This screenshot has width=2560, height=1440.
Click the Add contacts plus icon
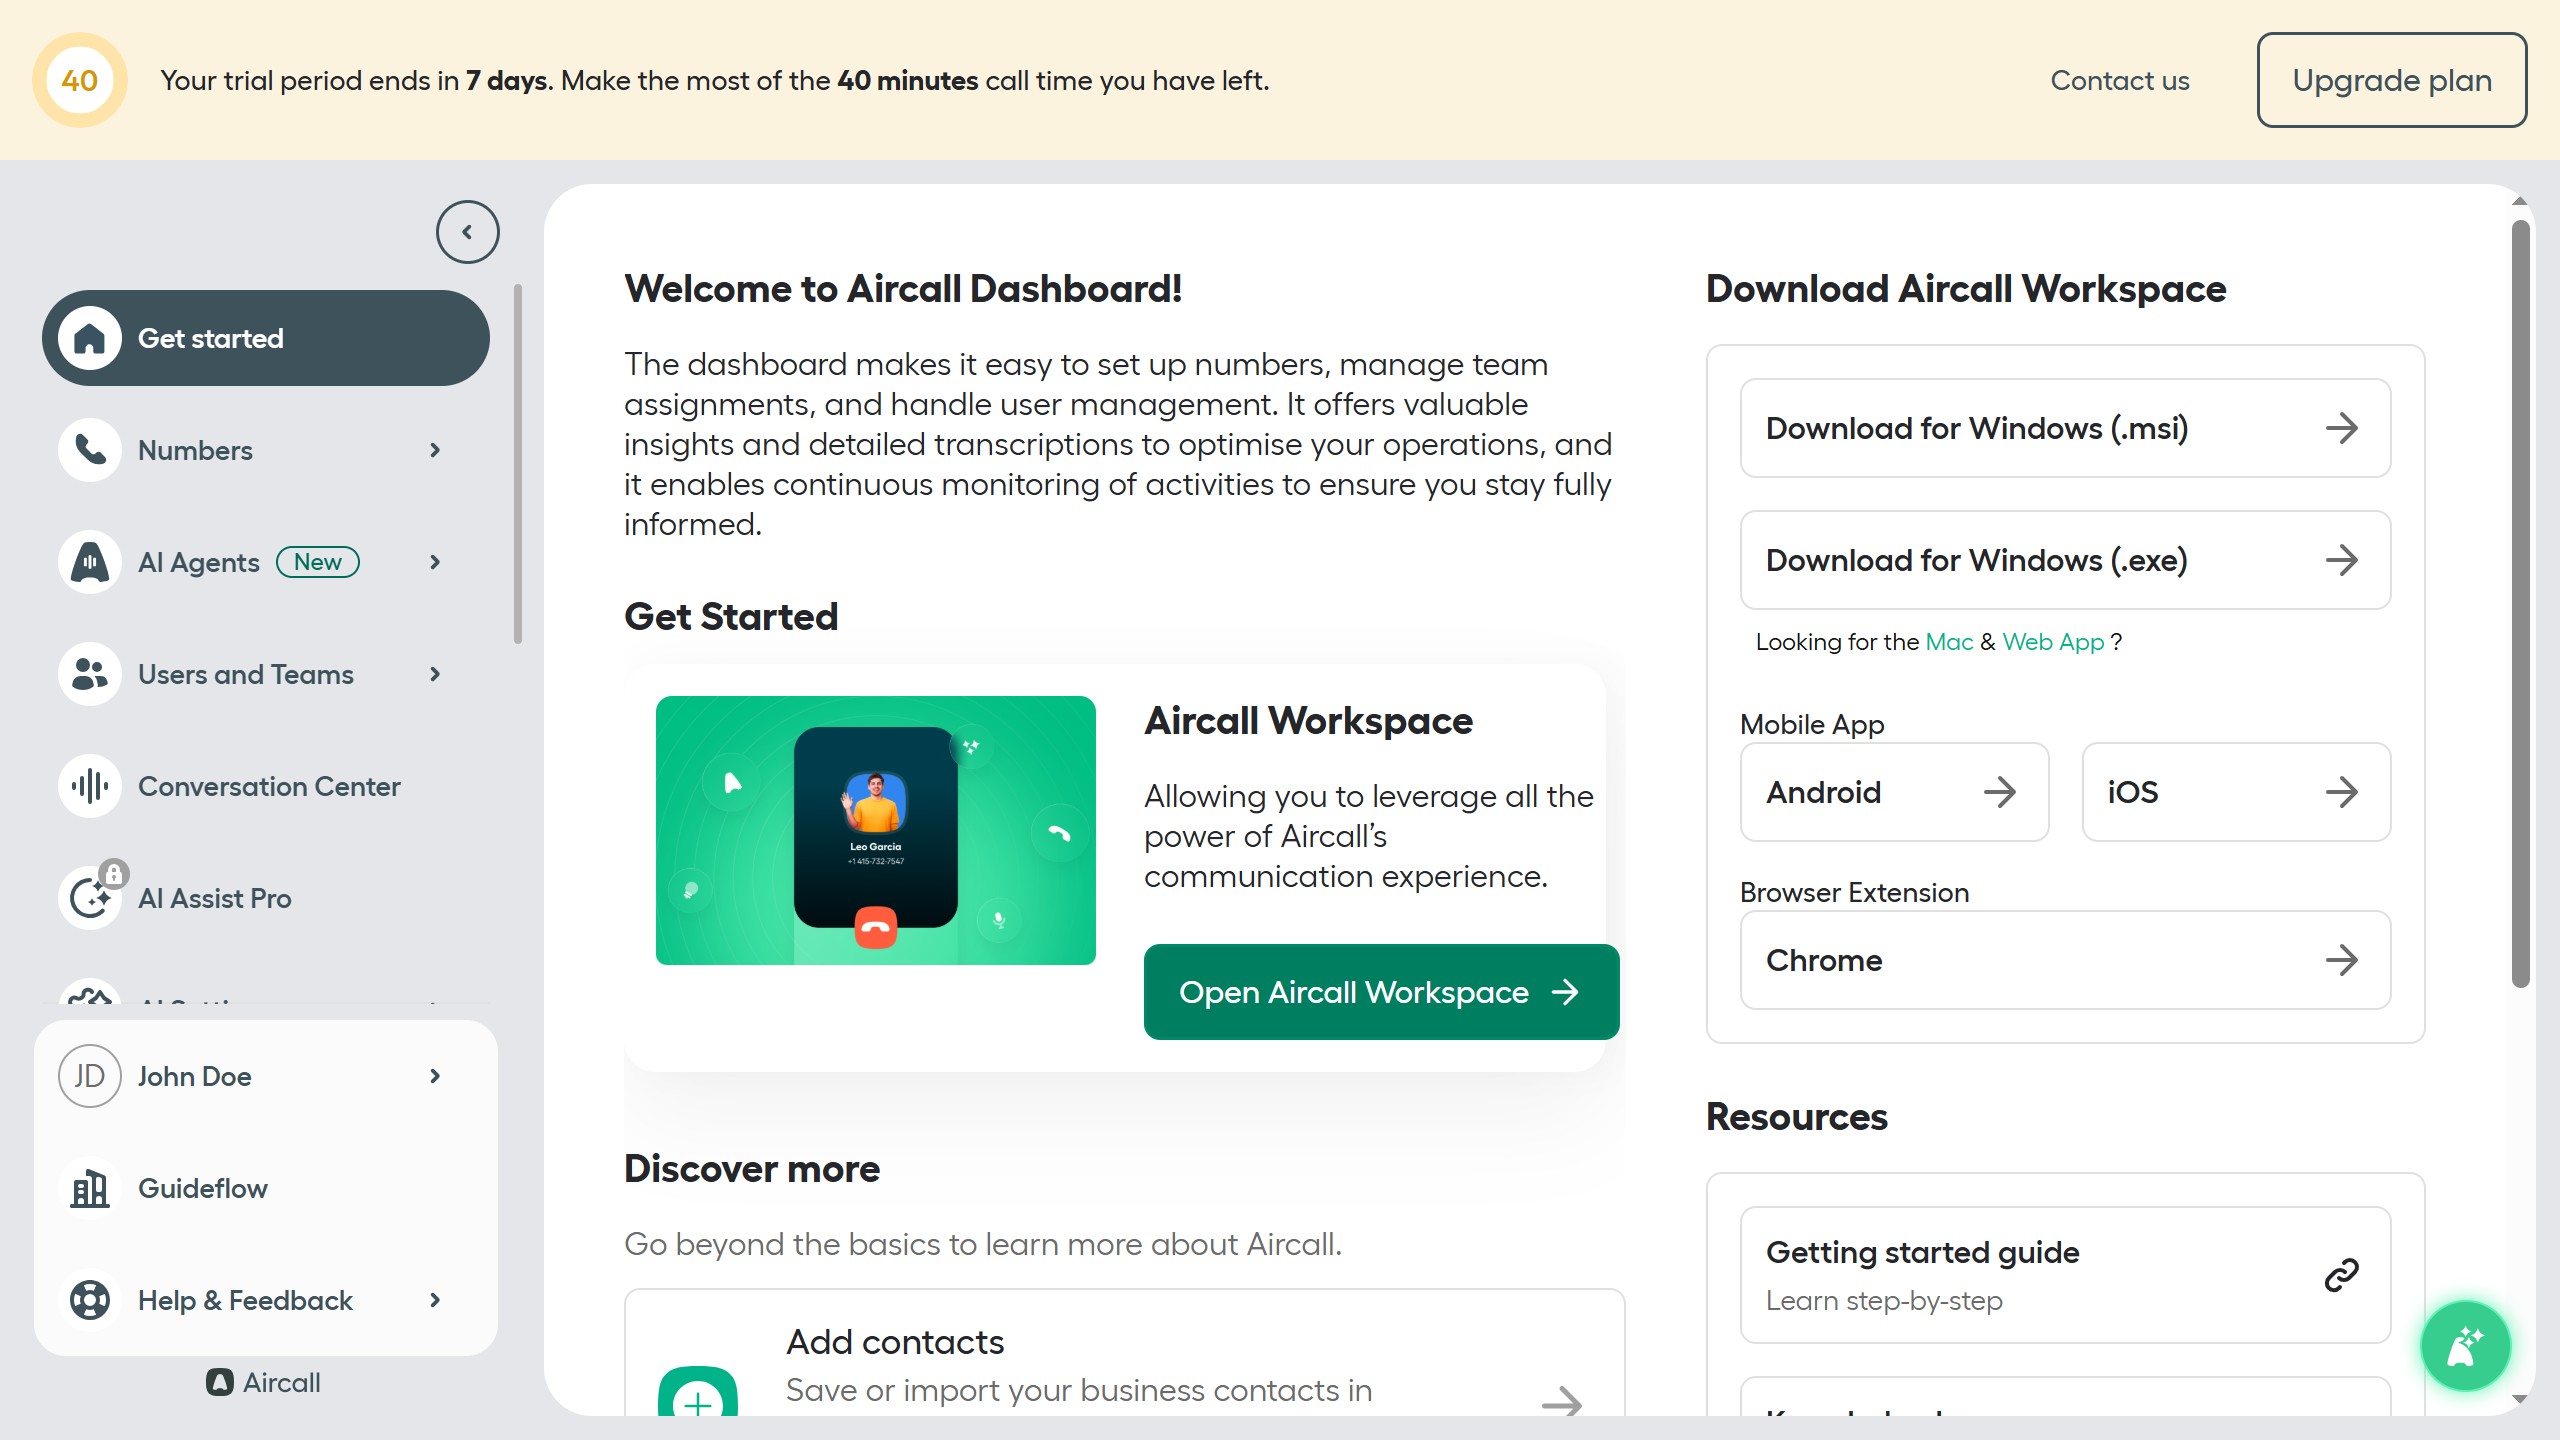point(698,1392)
